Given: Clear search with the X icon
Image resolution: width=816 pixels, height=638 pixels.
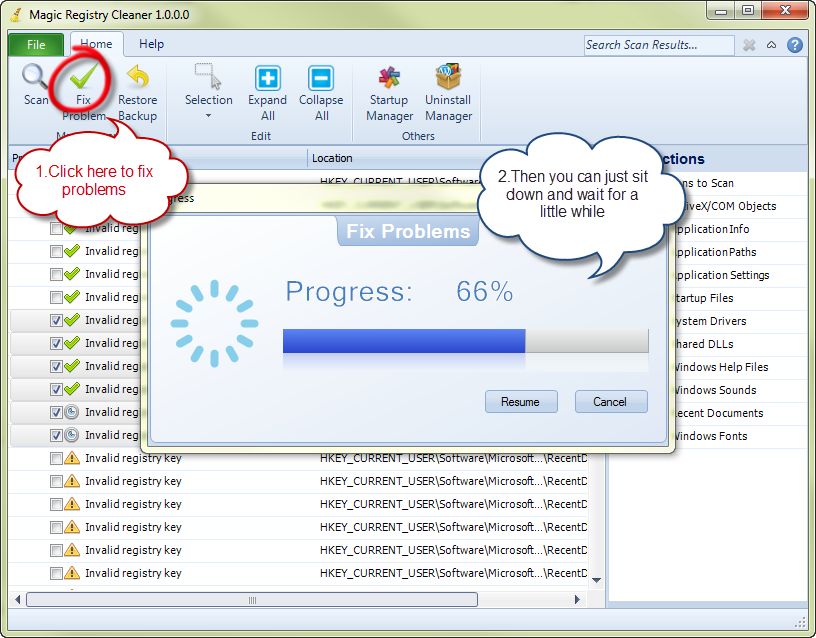Looking at the screenshot, I should tap(749, 45).
